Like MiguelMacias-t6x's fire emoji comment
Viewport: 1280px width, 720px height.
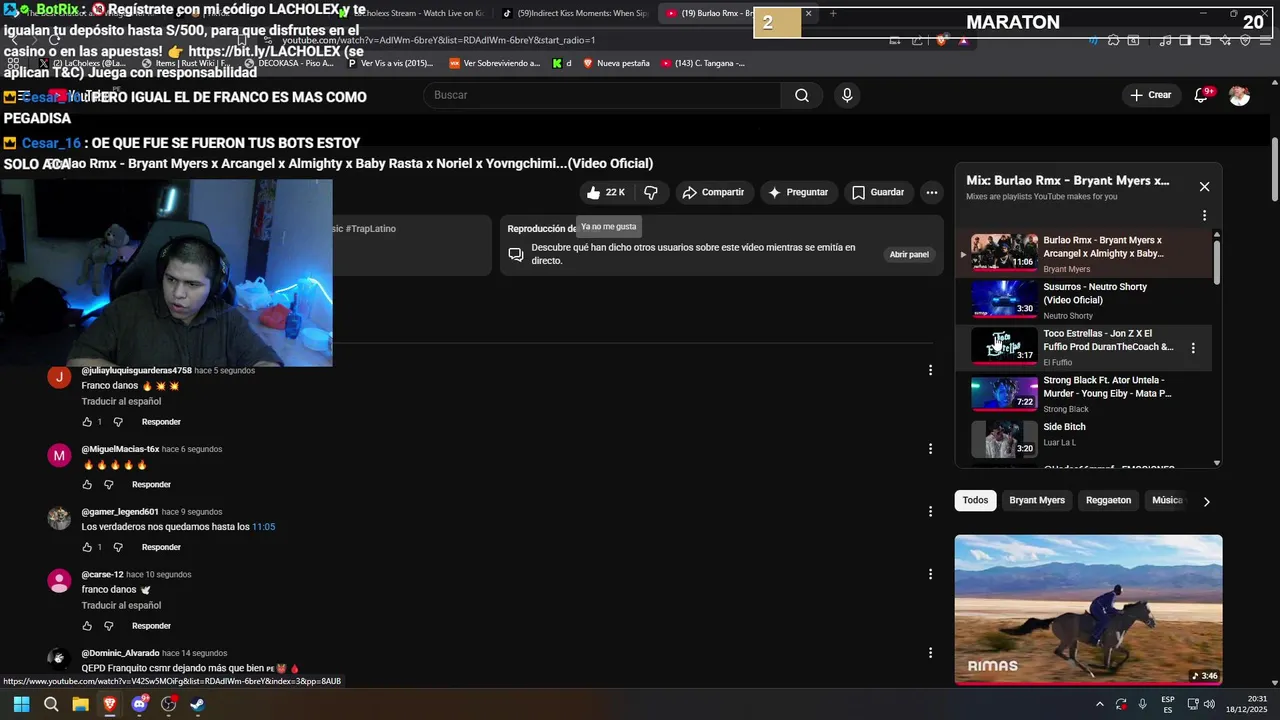pos(87,485)
